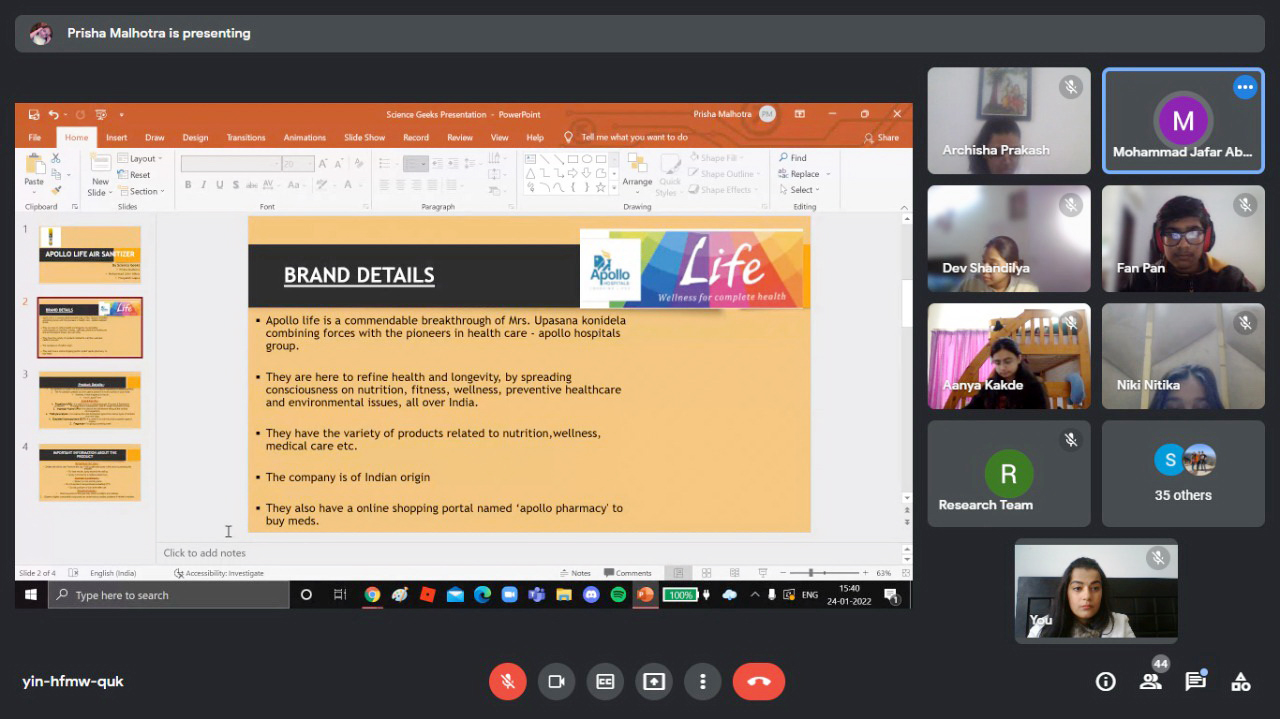Click the Increase Font Size icon
The width and height of the screenshot is (1280, 719).
pos(323,163)
